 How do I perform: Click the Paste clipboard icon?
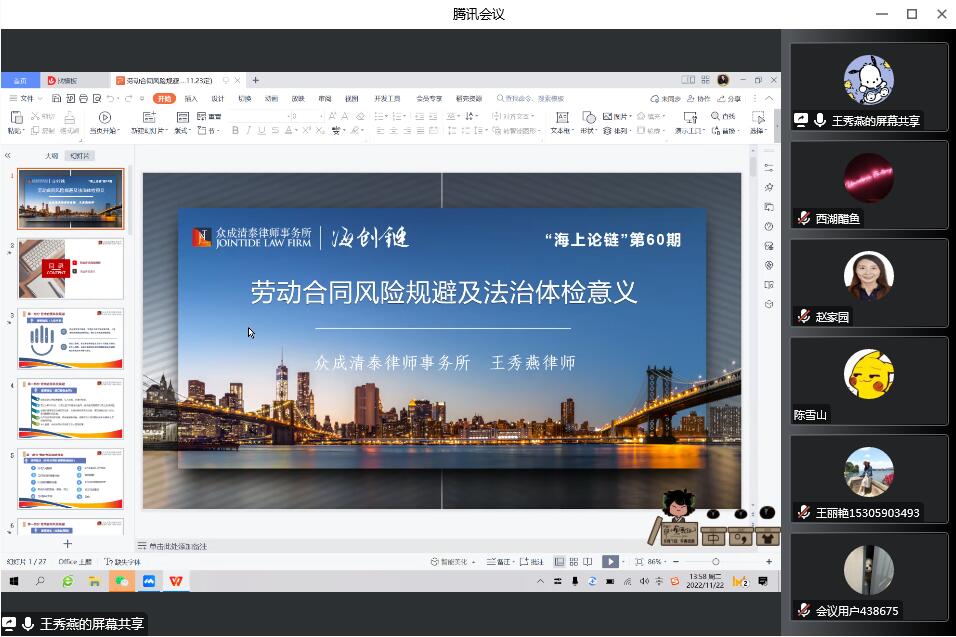tap(16, 117)
